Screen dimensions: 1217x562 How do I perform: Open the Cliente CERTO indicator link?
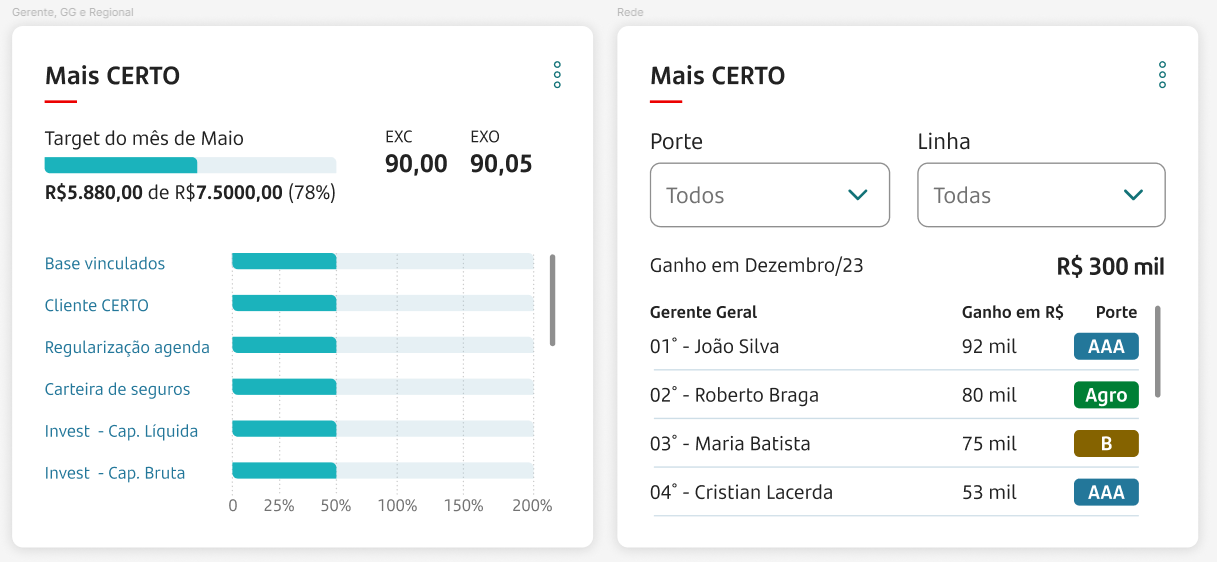coord(97,306)
